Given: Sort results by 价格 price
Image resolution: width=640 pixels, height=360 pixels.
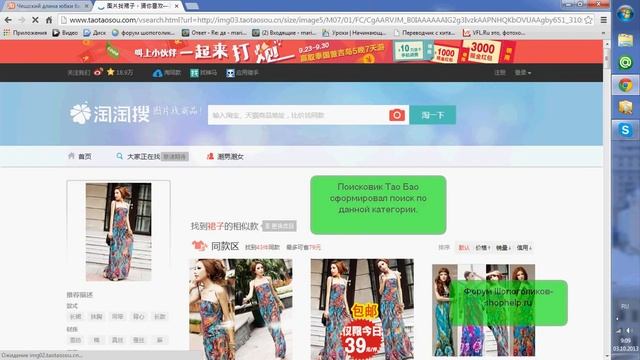Looking at the screenshot, I should (x=482, y=248).
